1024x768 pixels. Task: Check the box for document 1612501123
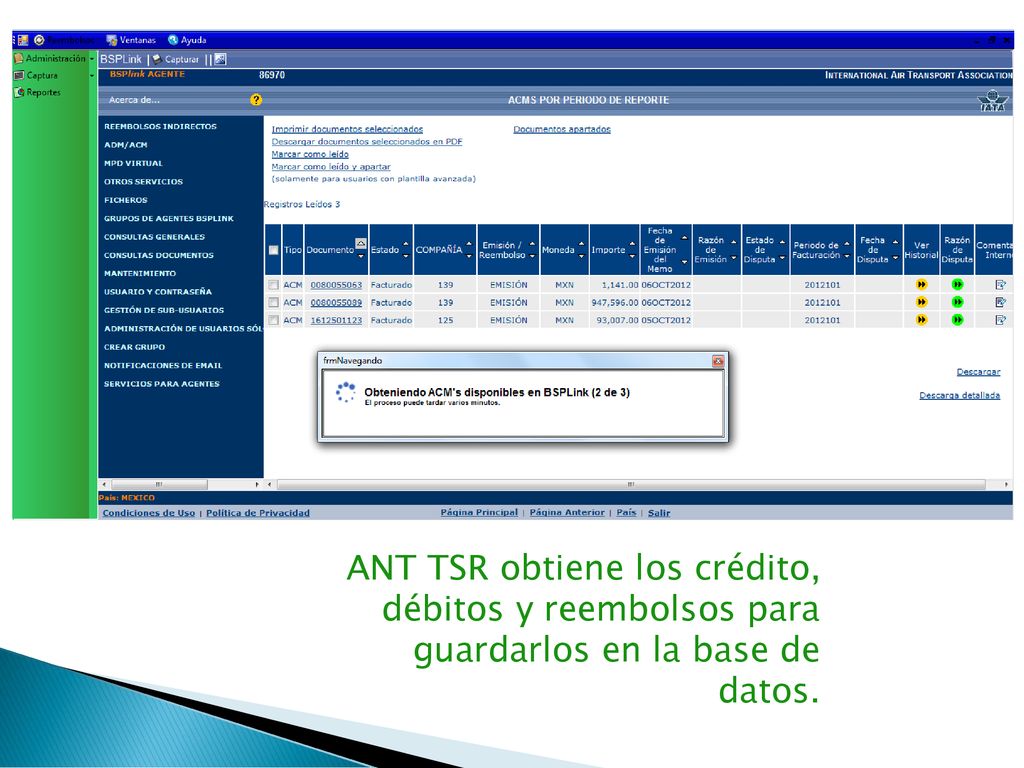tap(274, 320)
